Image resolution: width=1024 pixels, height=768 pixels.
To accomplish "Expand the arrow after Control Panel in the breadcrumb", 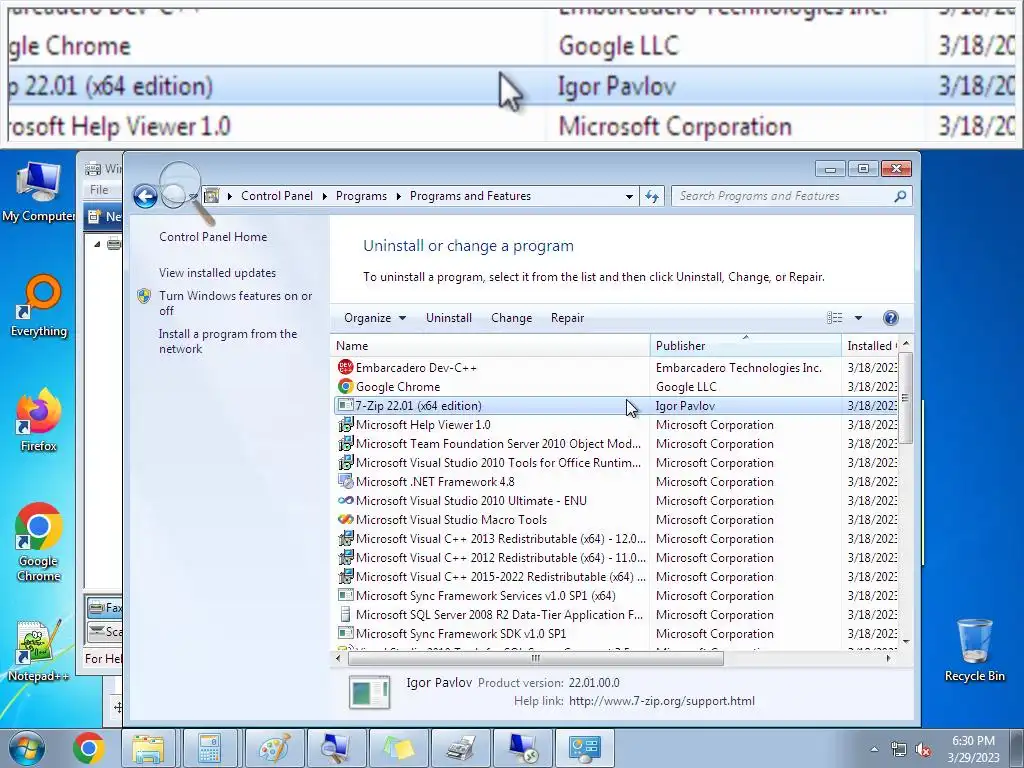I will tap(325, 196).
